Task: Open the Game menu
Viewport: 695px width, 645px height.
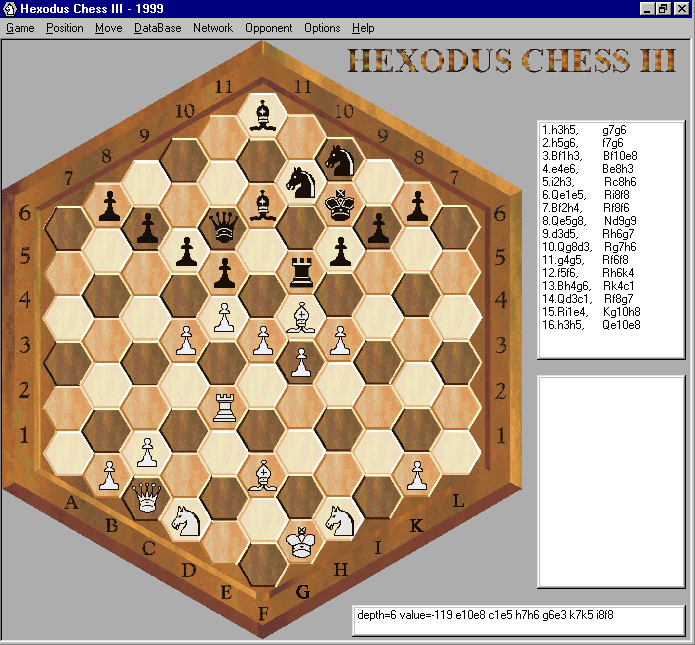Action: (x=20, y=28)
